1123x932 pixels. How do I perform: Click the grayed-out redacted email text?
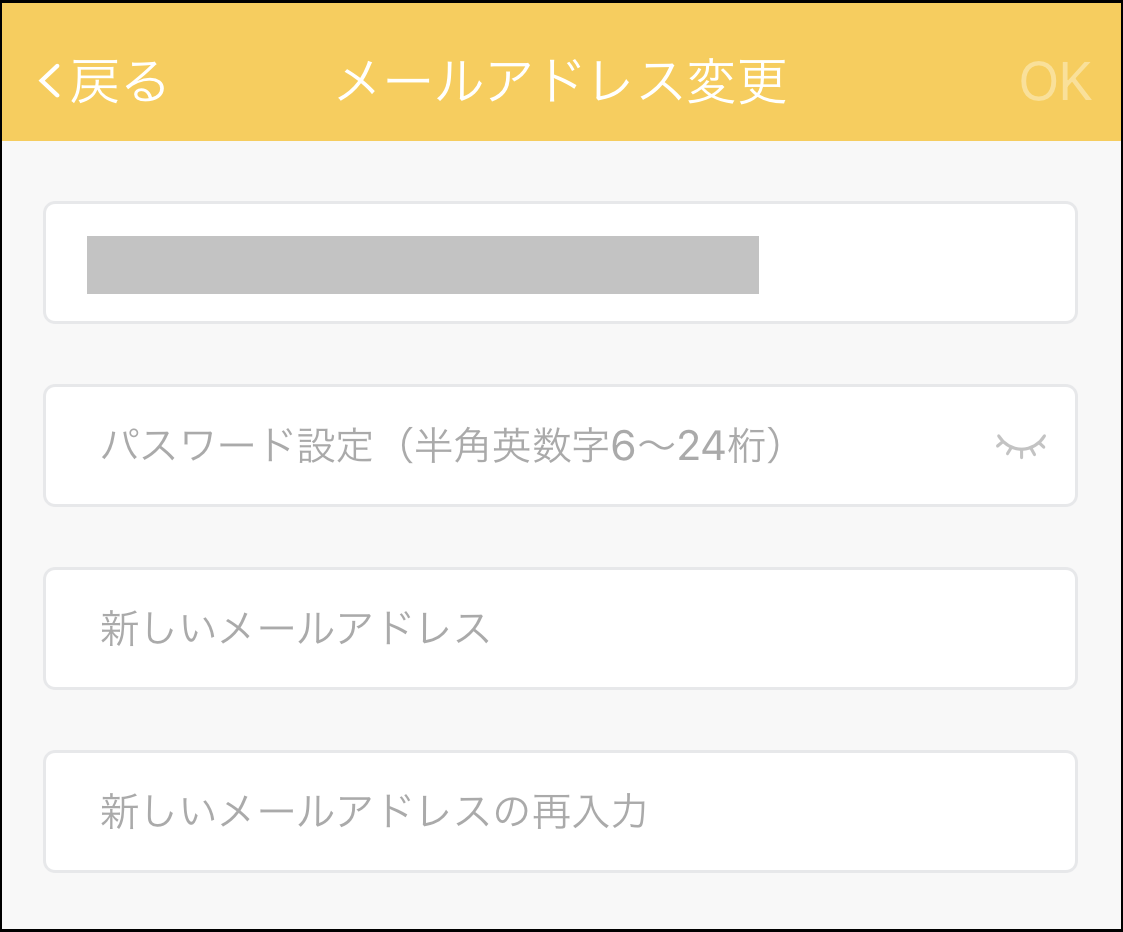pyautogui.click(x=422, y=265)
